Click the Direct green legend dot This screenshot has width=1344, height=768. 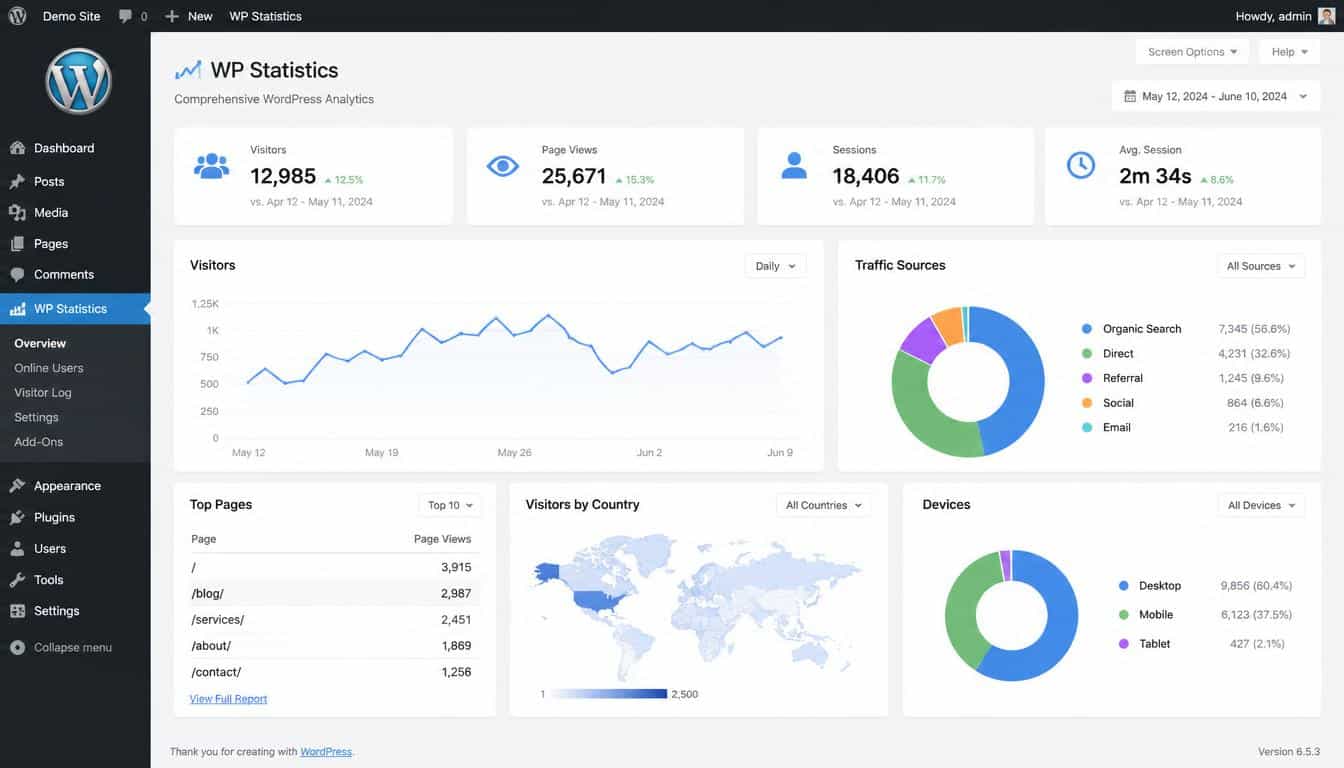pos(1087,354)
